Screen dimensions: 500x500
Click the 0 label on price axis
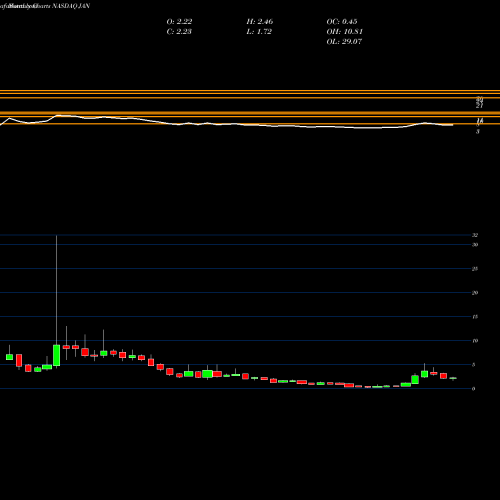pyautogui.click(x=474, y=389)
